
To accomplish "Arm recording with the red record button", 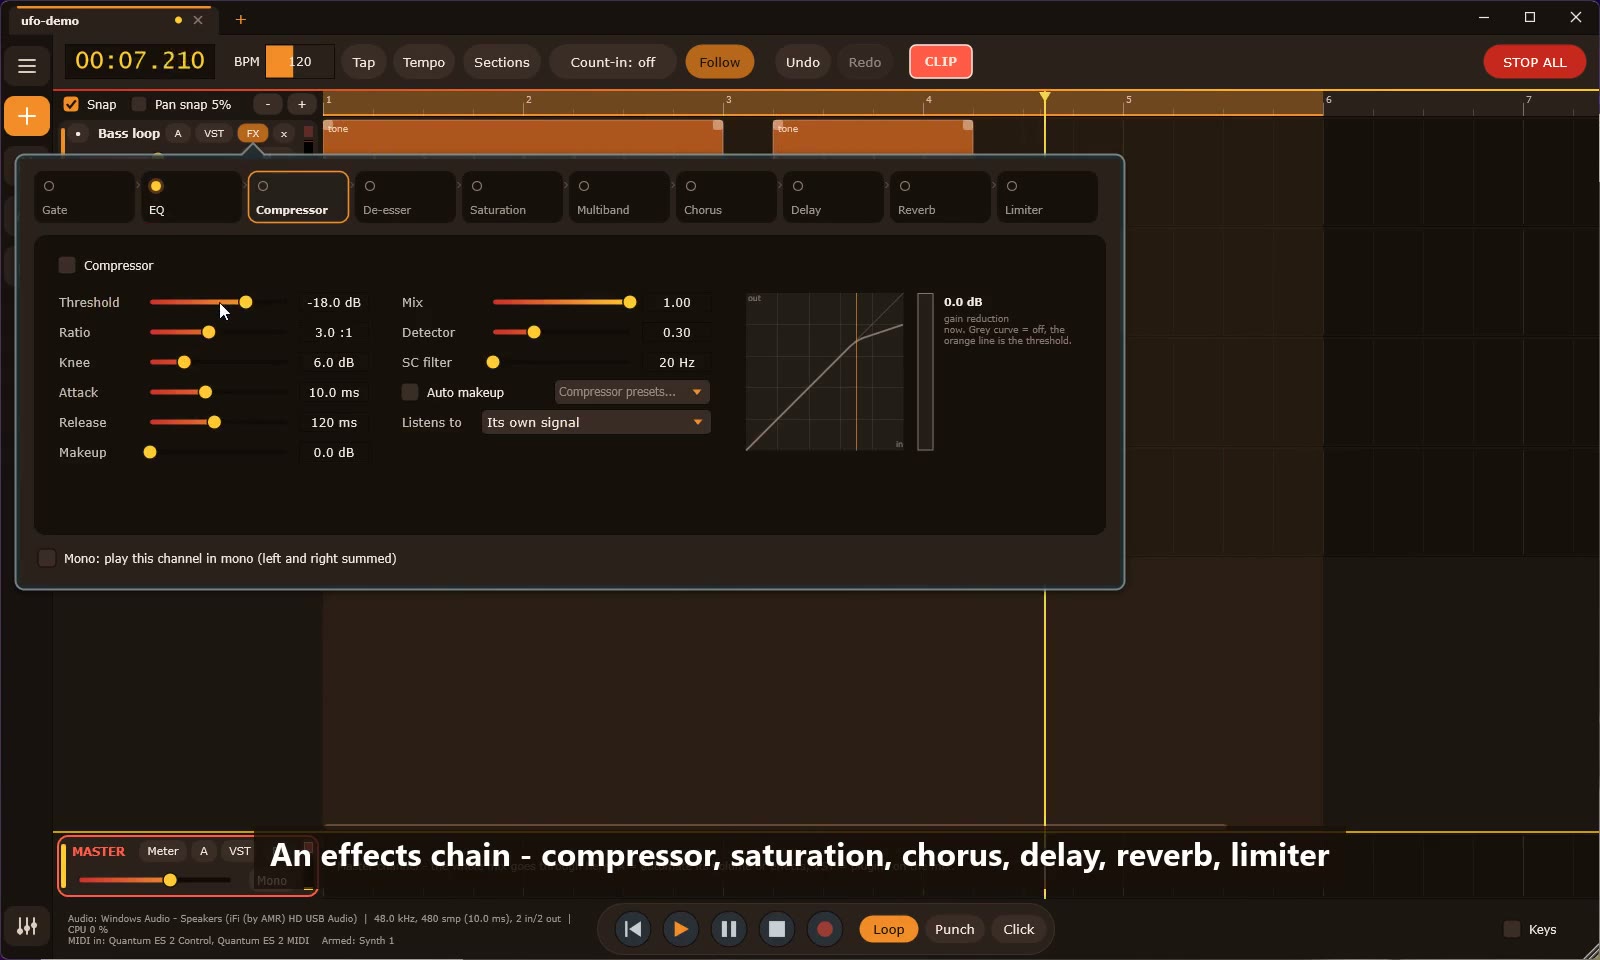I will (x=825, y=929).
